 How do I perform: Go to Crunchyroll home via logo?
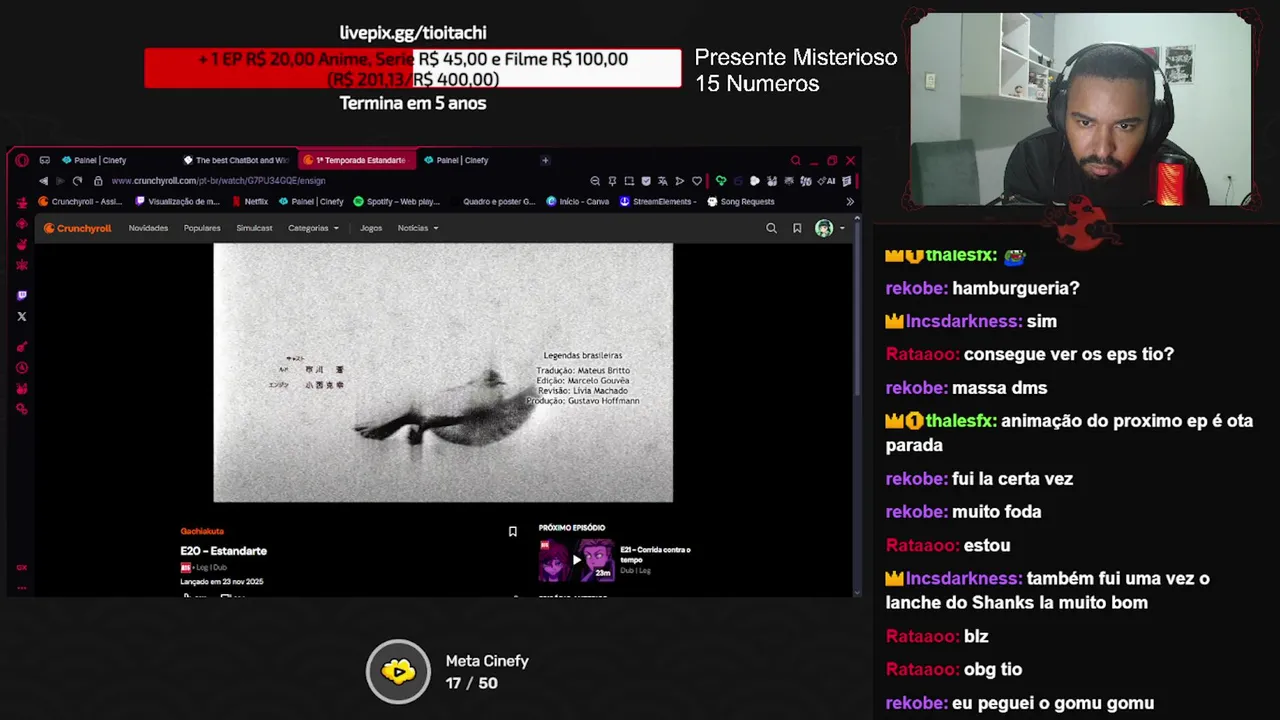[x=77, y=228]
